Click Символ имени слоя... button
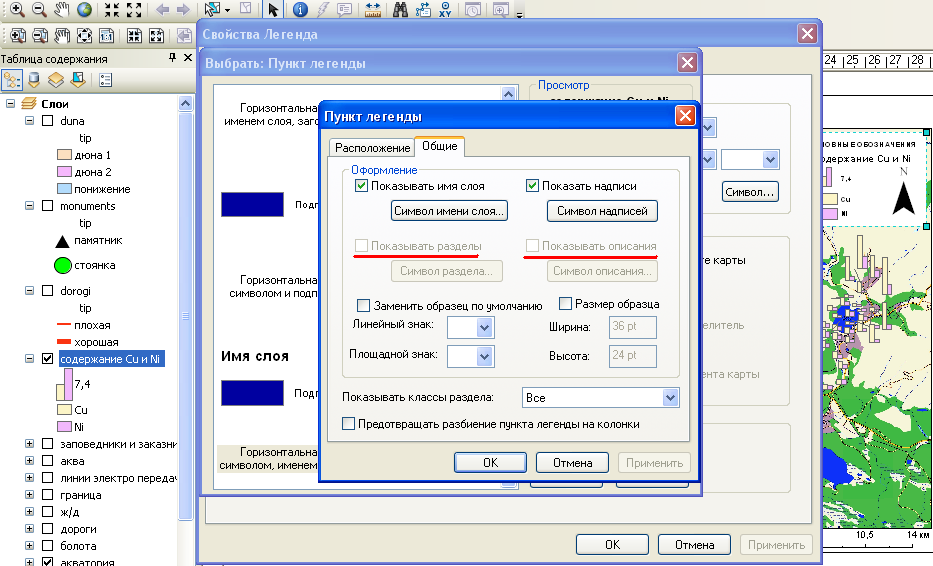 449,211
